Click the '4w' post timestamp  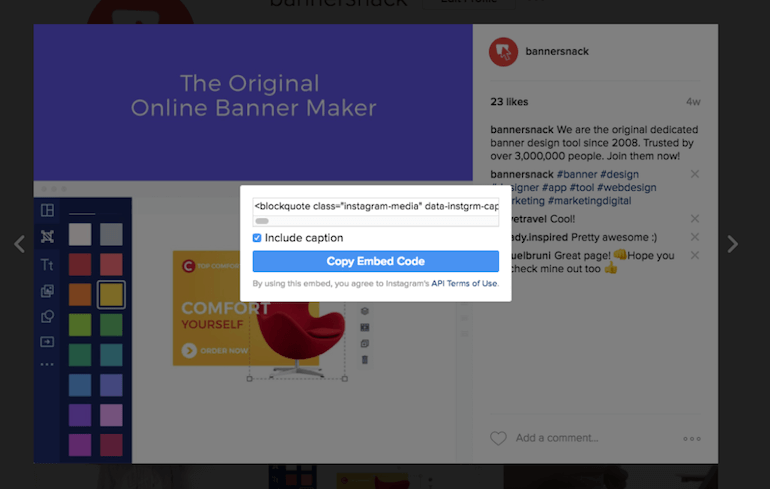pos(693,102)
